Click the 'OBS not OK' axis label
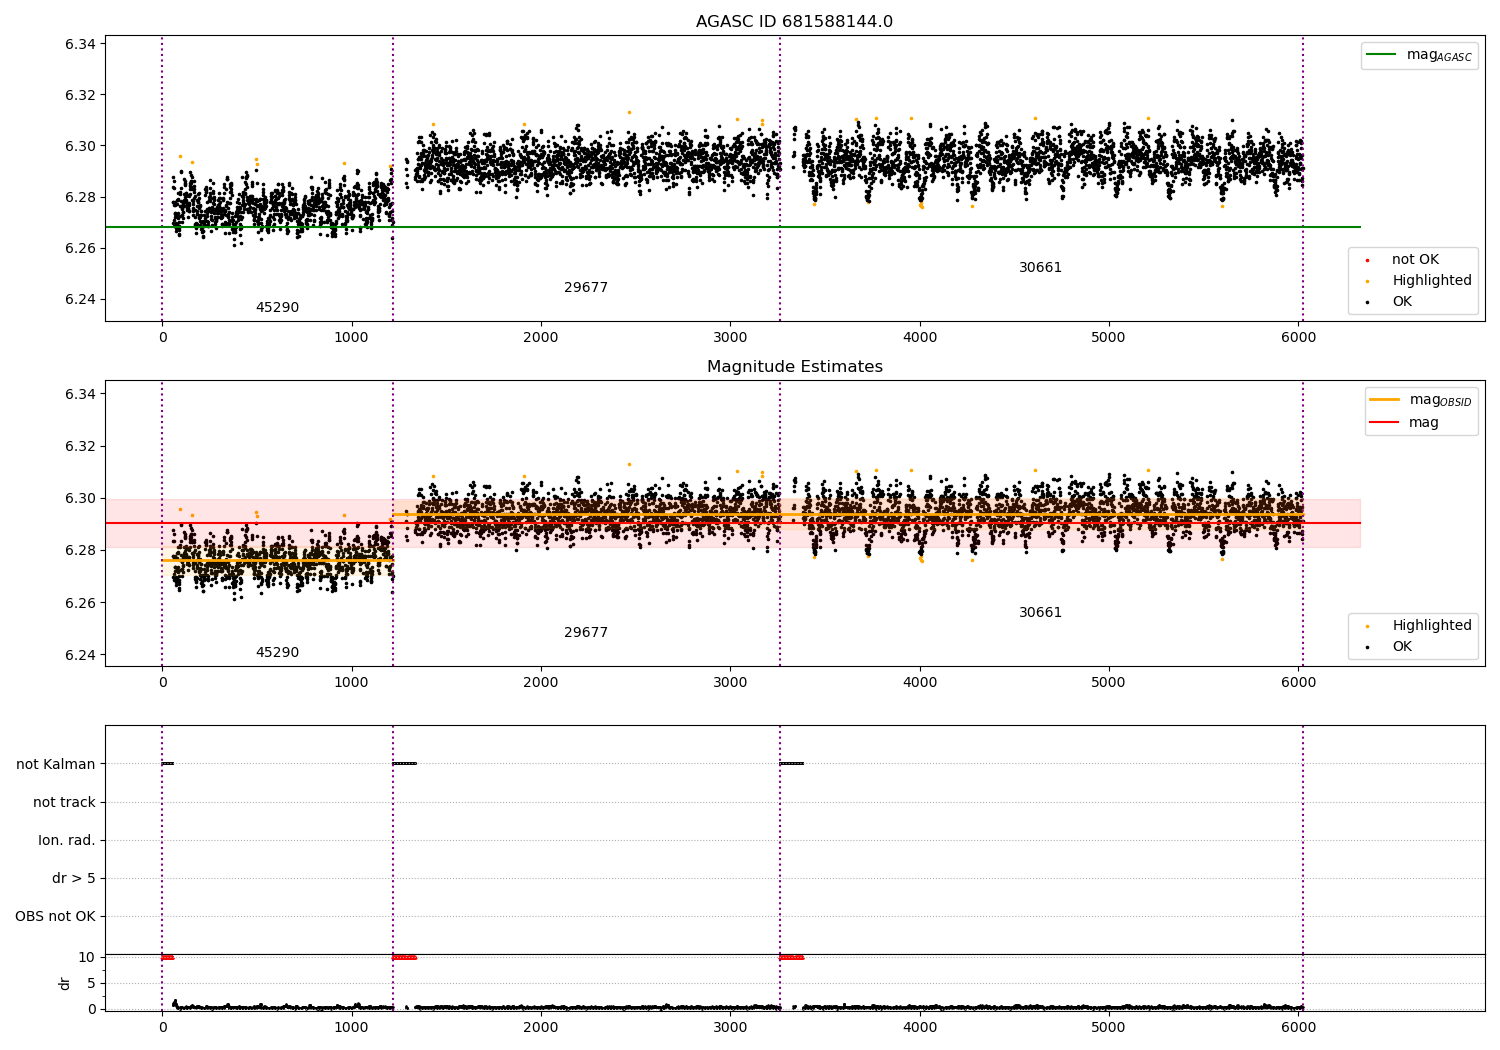The image size is (1500, 1050). (55, 916)
